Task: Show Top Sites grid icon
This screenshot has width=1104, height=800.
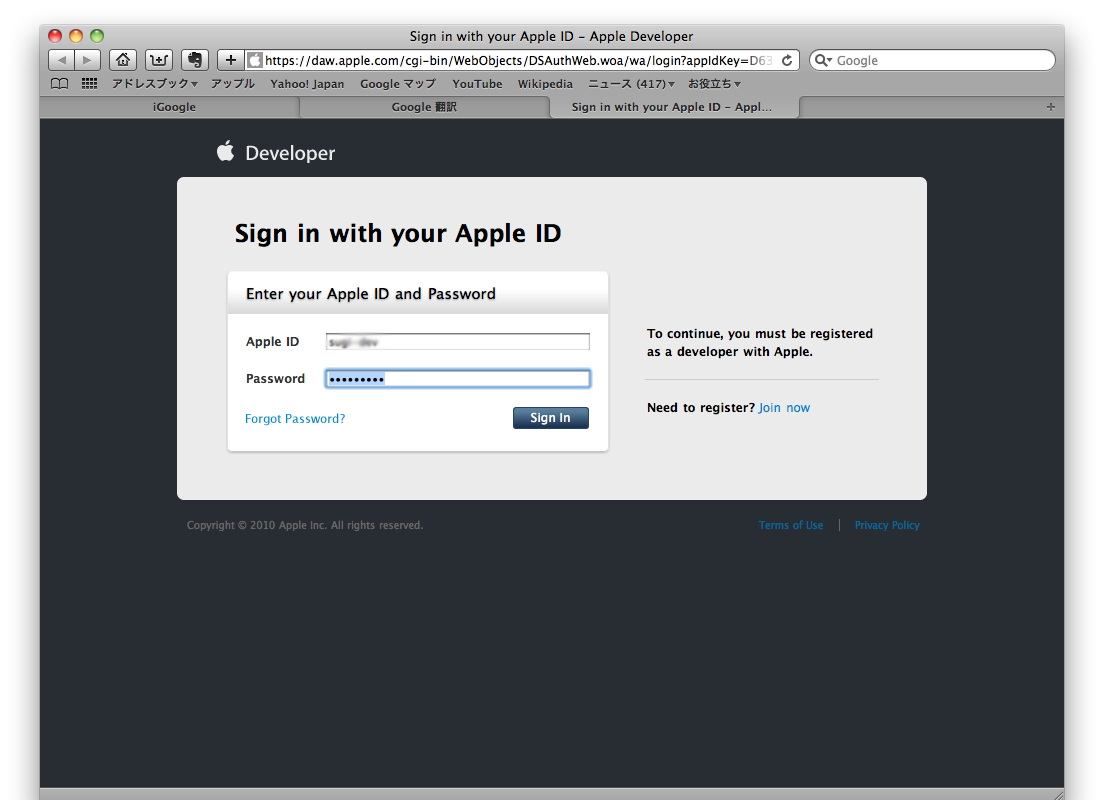Action: point(89,84)
